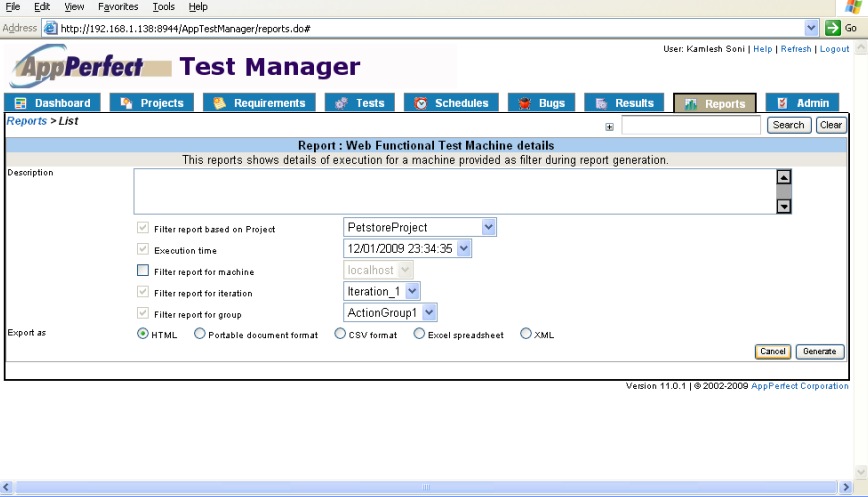The width and height of the screenshot is (868, 497).
Task: Click the Cancel button
Action: point(773,351)
